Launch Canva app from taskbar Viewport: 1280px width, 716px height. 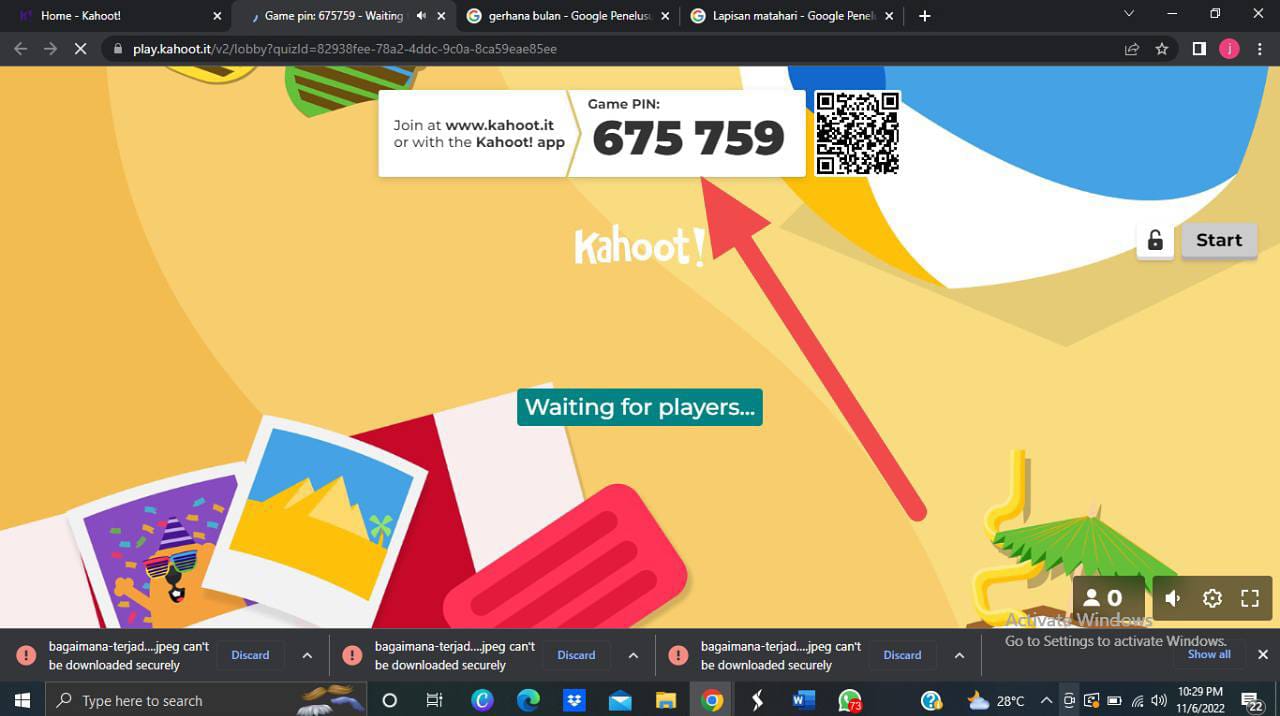[x=482, y=700]
